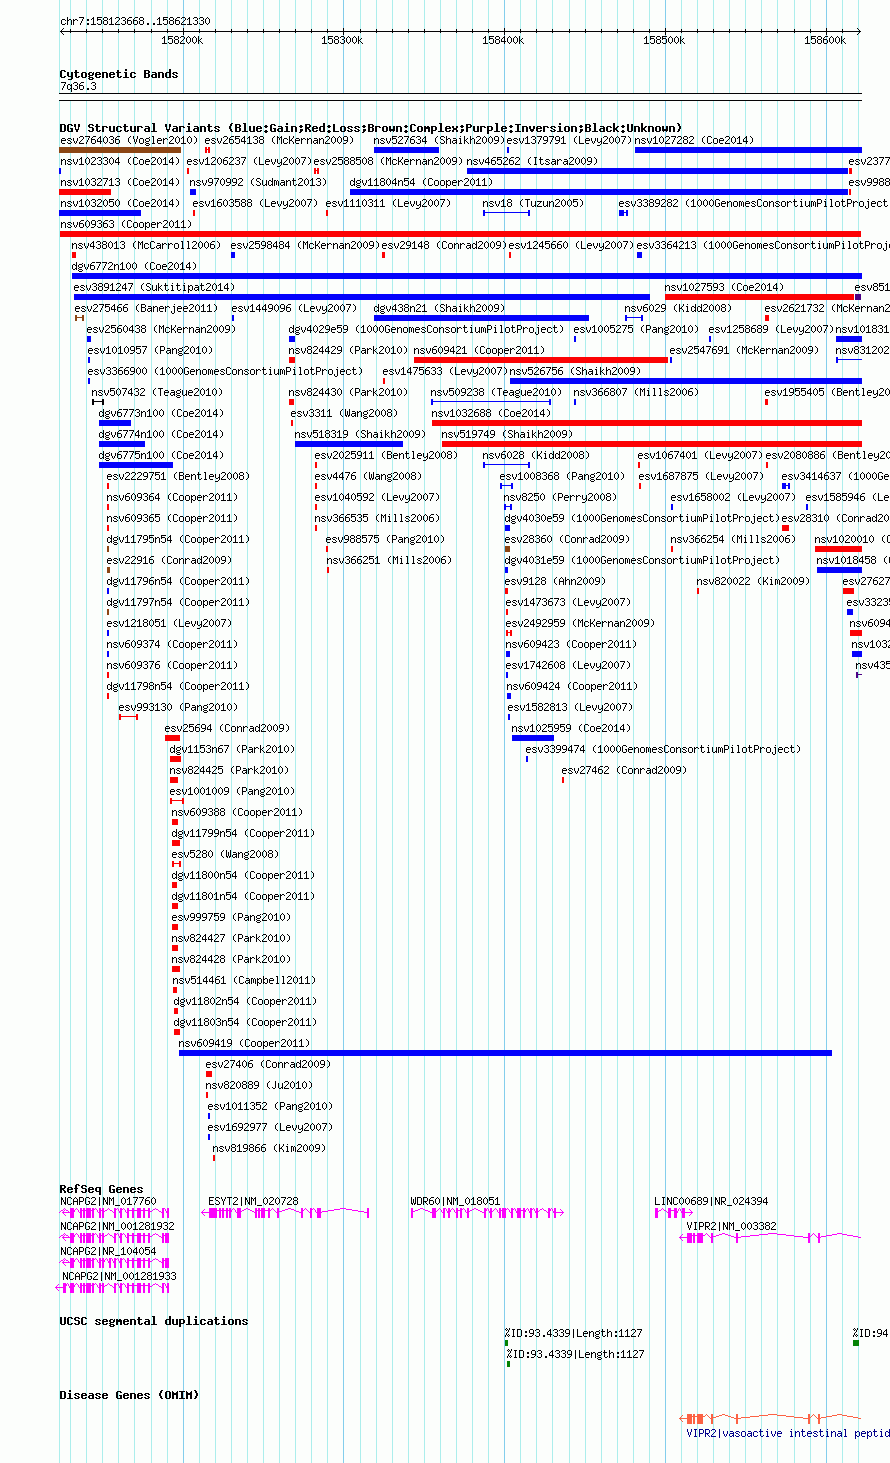Click esv27462 (Conrad2009) label
Viewport: 890px width, 1463px height.
[x=624, y=770]
